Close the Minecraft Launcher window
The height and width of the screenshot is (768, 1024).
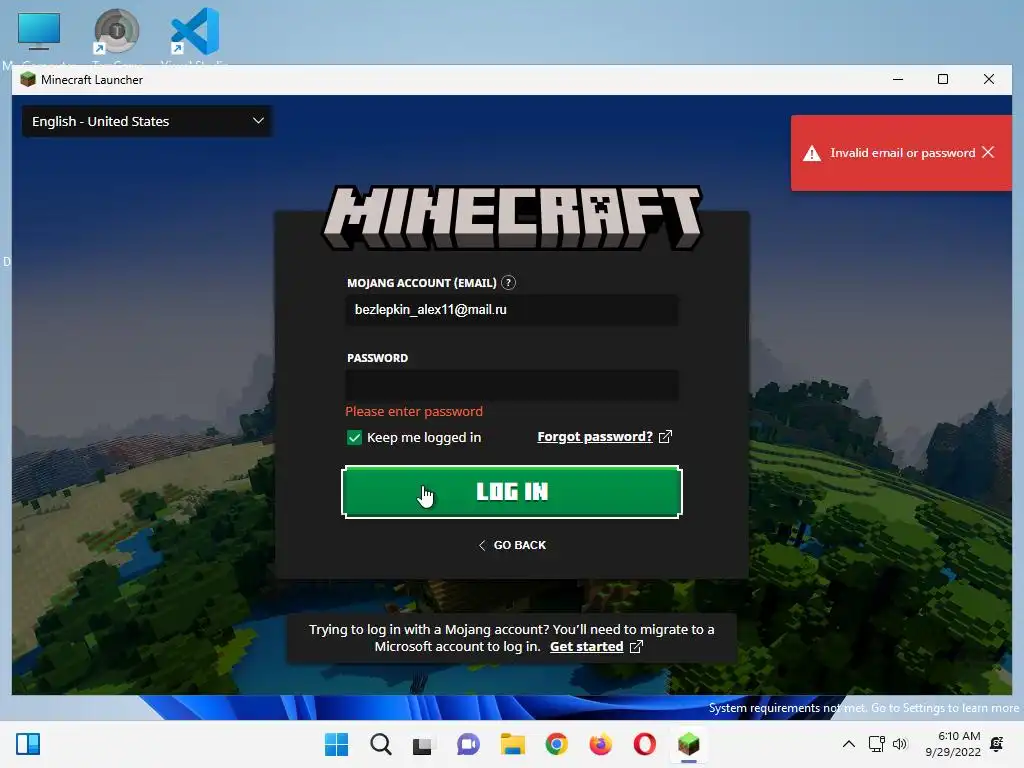pyautogui.click(x=989, y=79)
